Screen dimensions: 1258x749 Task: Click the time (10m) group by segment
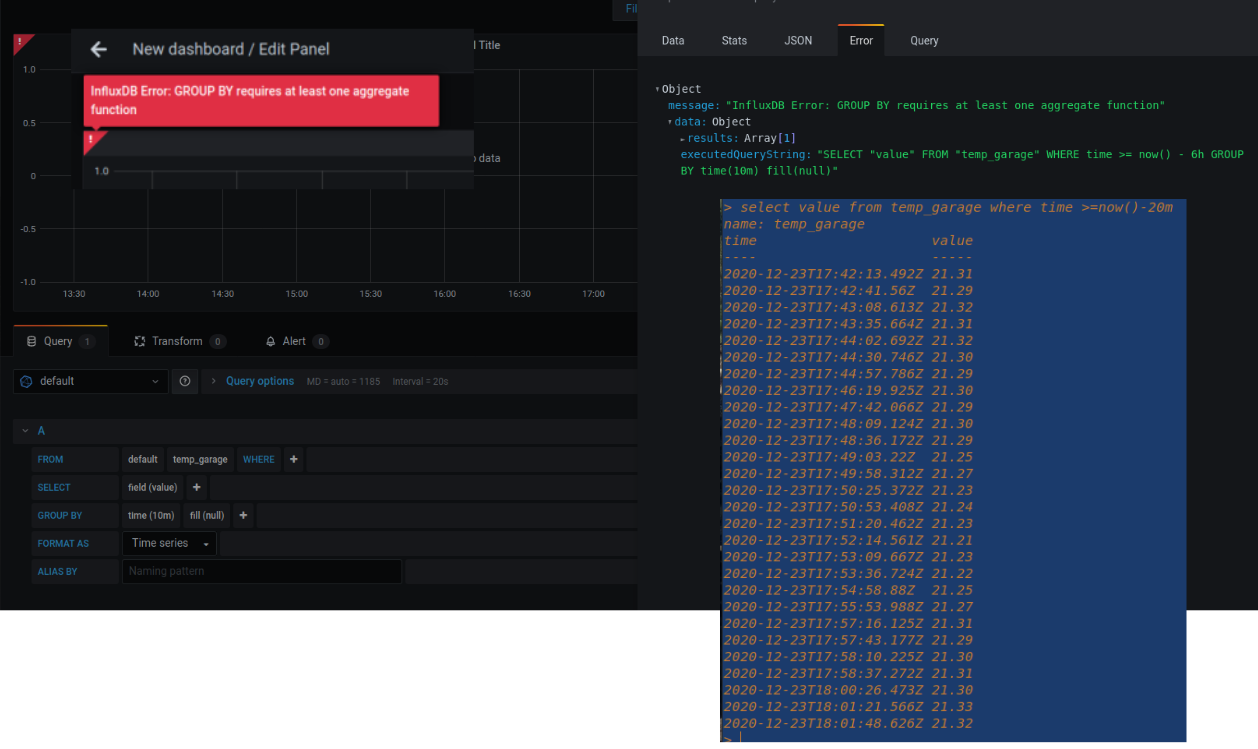click(151, 515)
